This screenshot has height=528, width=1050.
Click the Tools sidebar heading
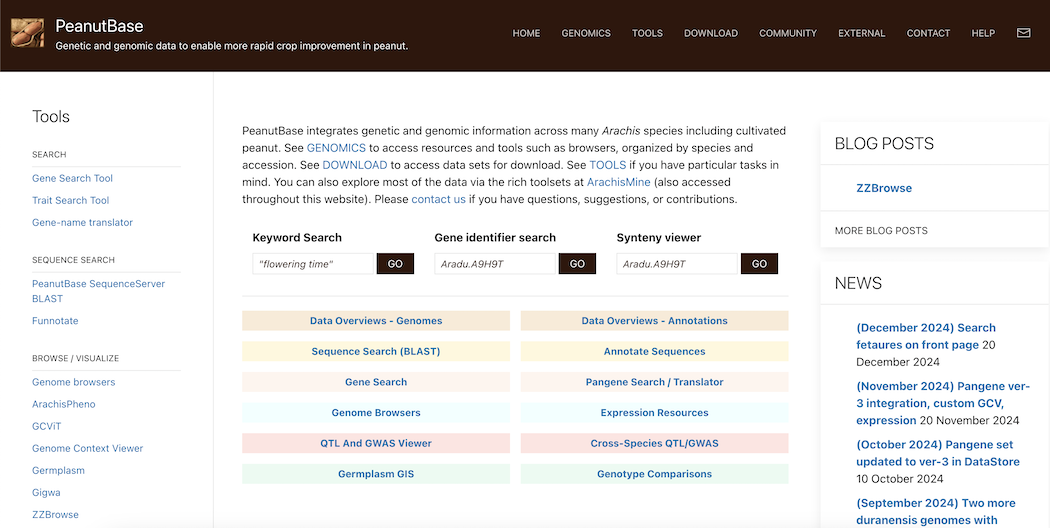coord(51,117)
